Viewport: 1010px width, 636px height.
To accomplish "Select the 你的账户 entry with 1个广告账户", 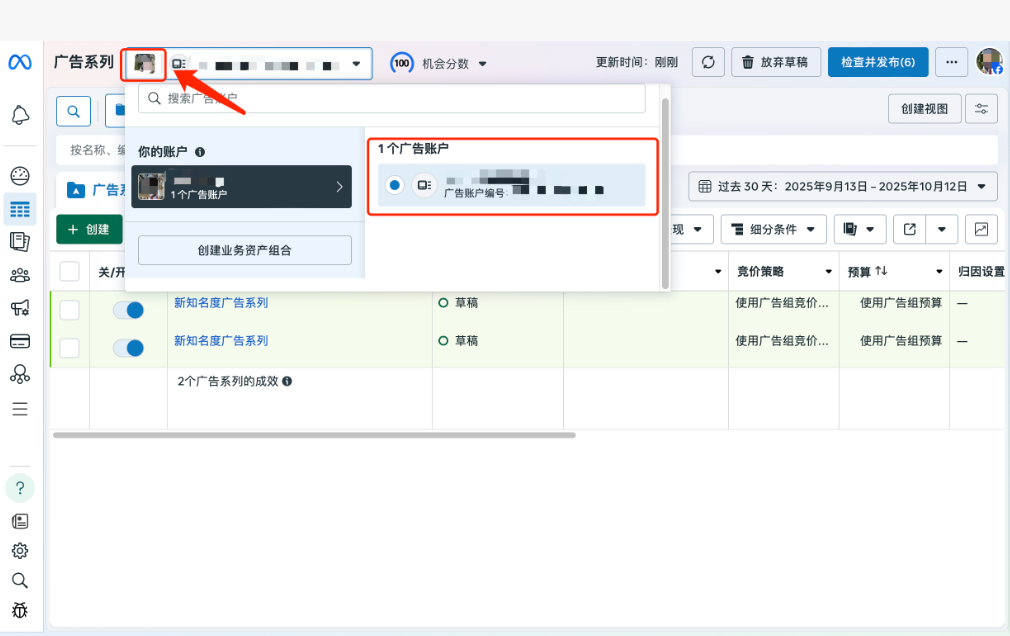I will [x=241, y=186].
